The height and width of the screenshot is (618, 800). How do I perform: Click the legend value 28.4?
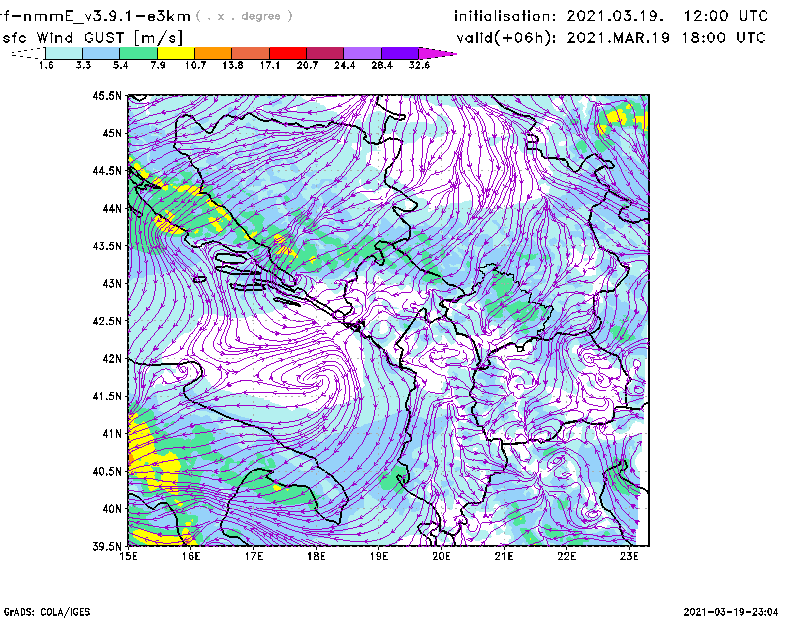coord(382,65)
